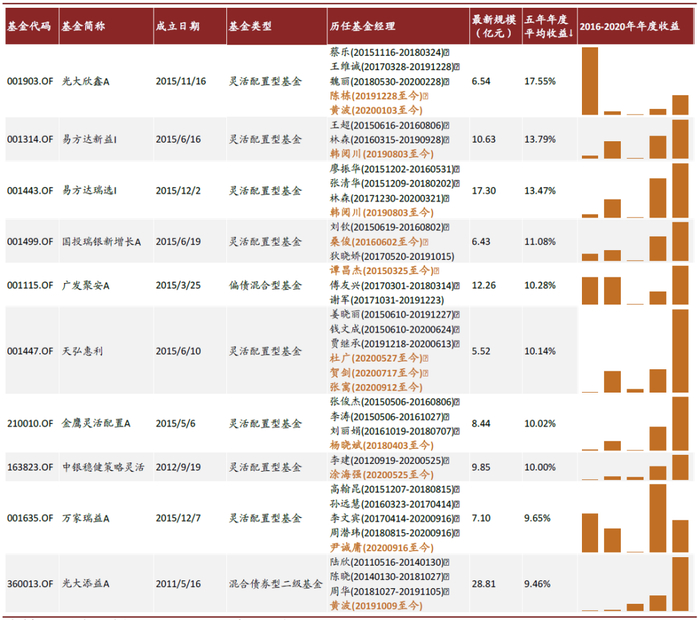The image size is (700, 620).
Task: Click fund name 天弘惠利
Action: (x=82, y=351)
